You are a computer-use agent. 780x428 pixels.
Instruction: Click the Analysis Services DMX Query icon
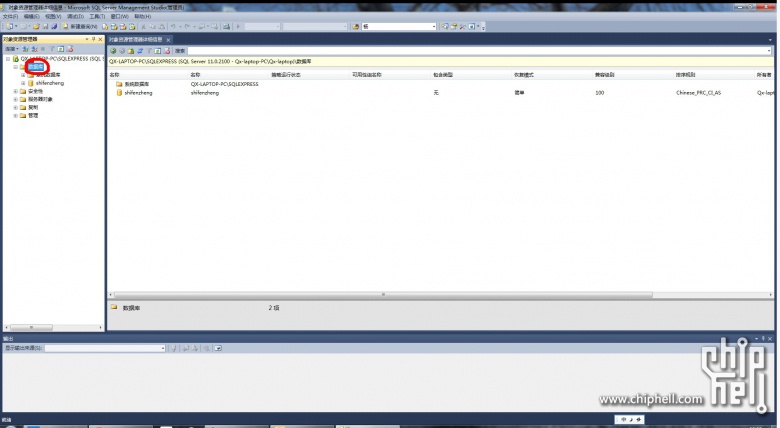pyautogui.click(x=123, y=26)
